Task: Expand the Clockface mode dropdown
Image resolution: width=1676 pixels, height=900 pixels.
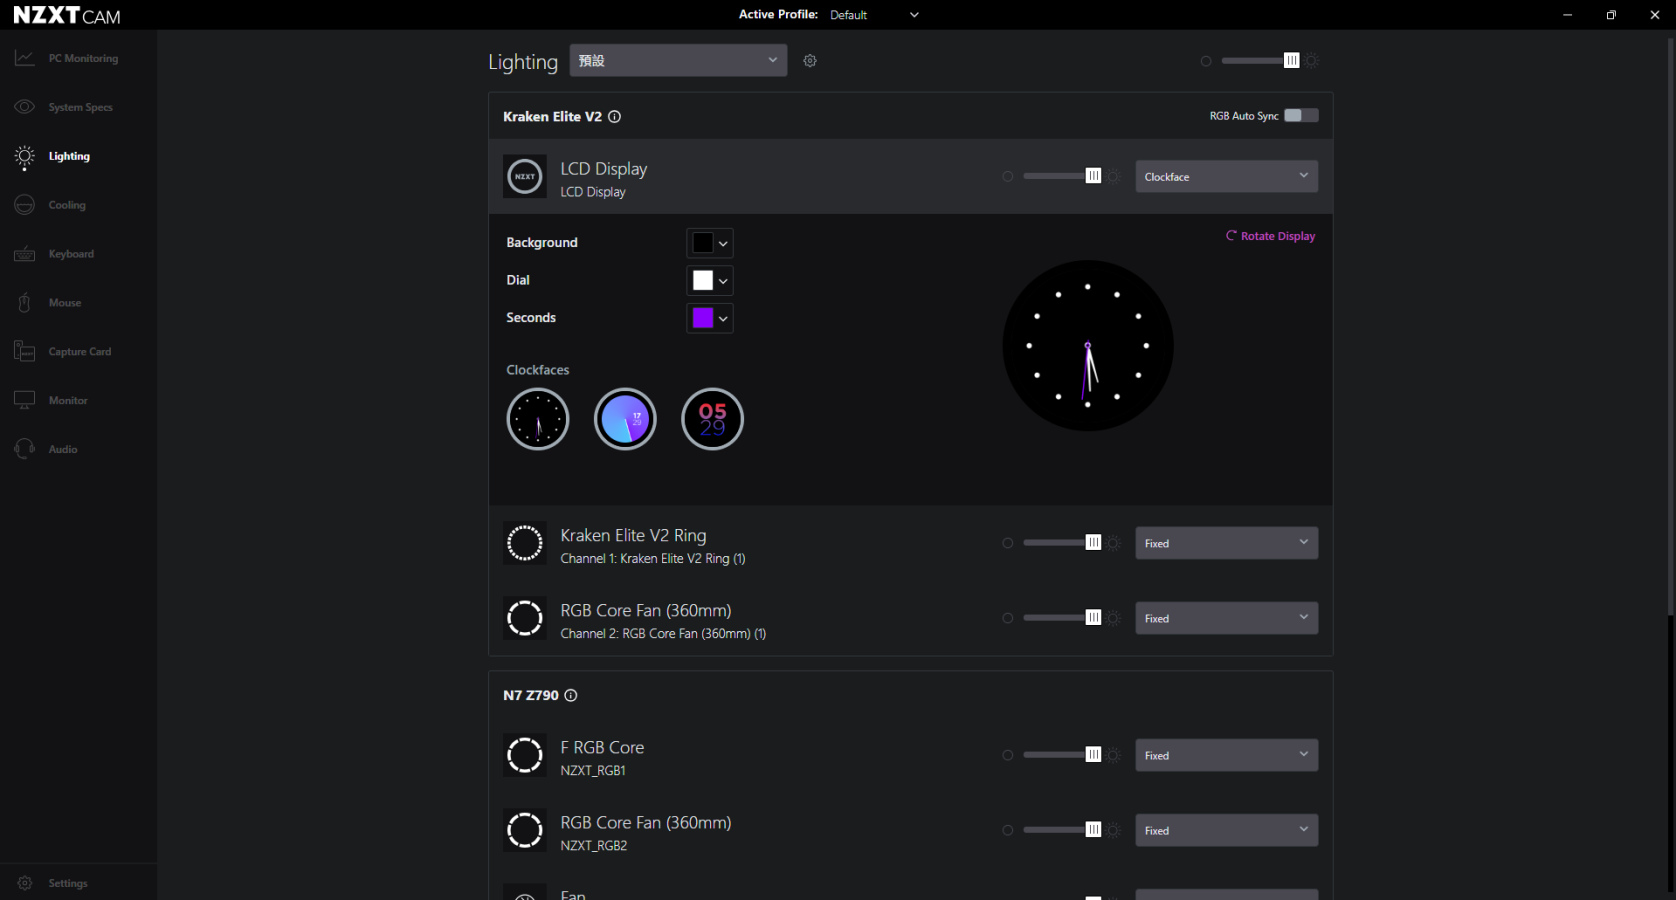Action: coord(1226,177)
